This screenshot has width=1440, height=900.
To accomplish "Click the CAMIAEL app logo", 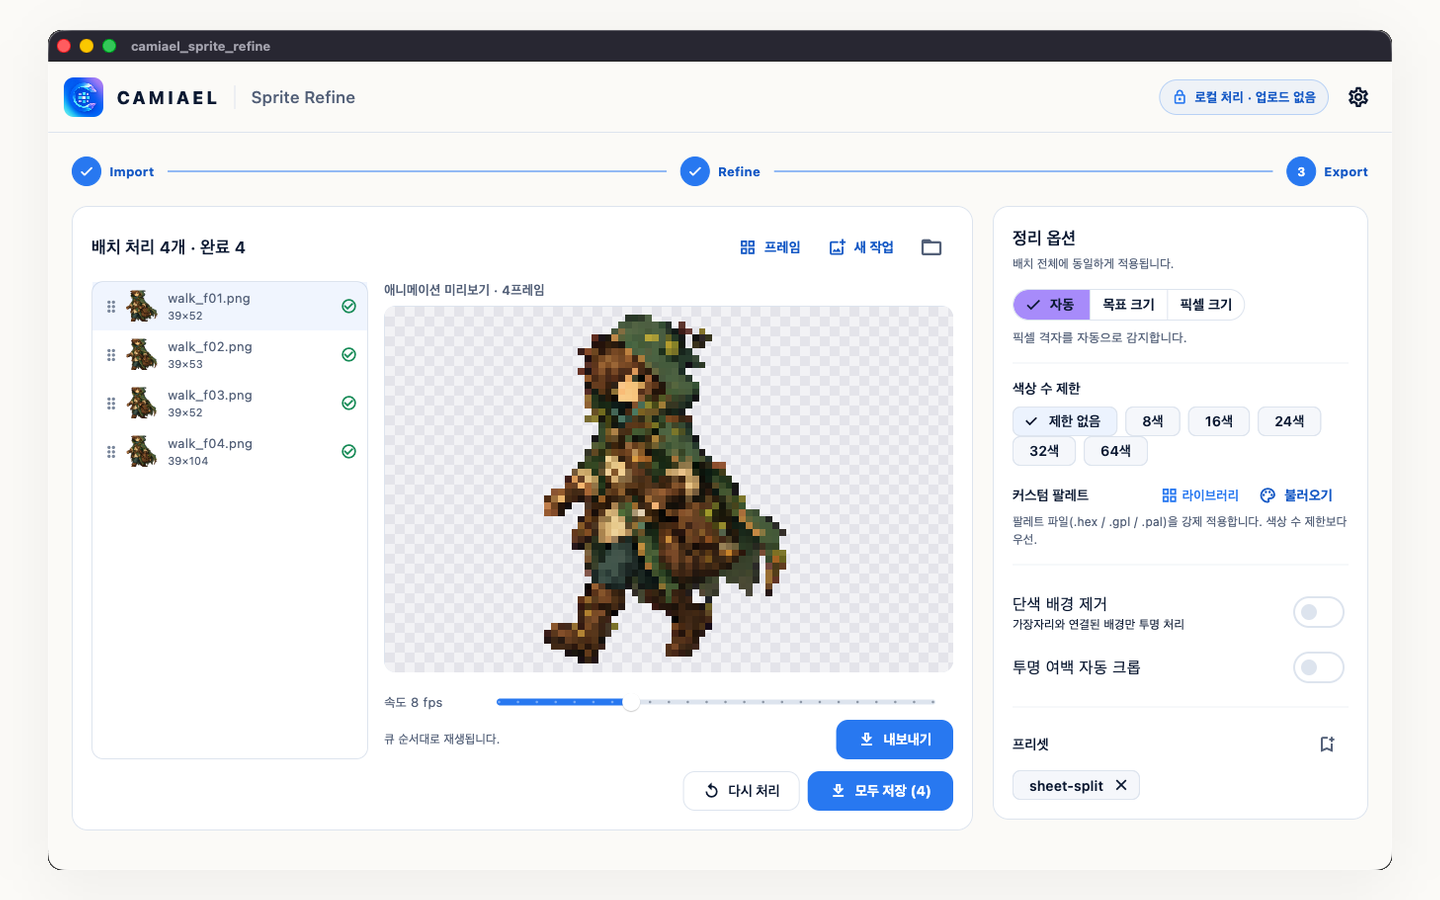I will (x=83, y=97).
